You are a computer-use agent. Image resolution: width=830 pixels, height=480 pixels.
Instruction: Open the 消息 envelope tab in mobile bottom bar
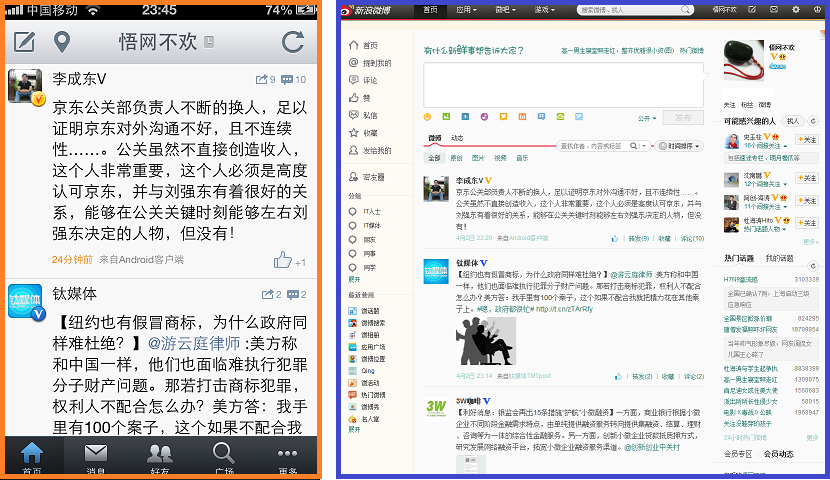tap(96, 454)
